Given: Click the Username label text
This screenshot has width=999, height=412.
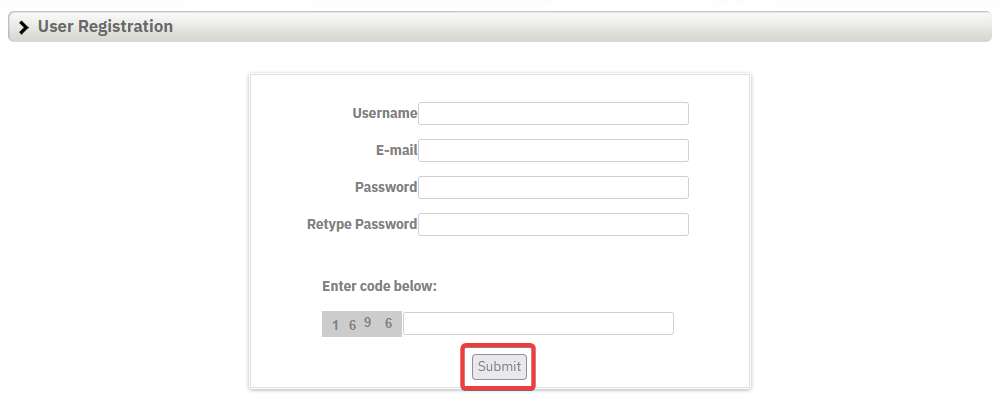Looking at the screenshot, I should (385, 113).
